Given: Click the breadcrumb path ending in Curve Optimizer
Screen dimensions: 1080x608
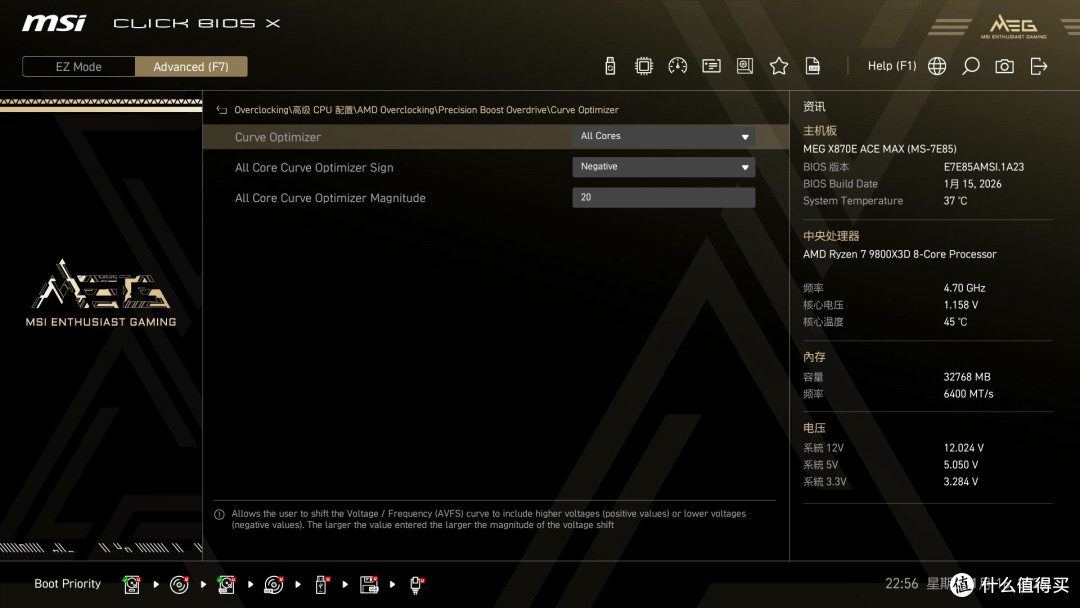Looking at the screenshot, I should (426, 110).
